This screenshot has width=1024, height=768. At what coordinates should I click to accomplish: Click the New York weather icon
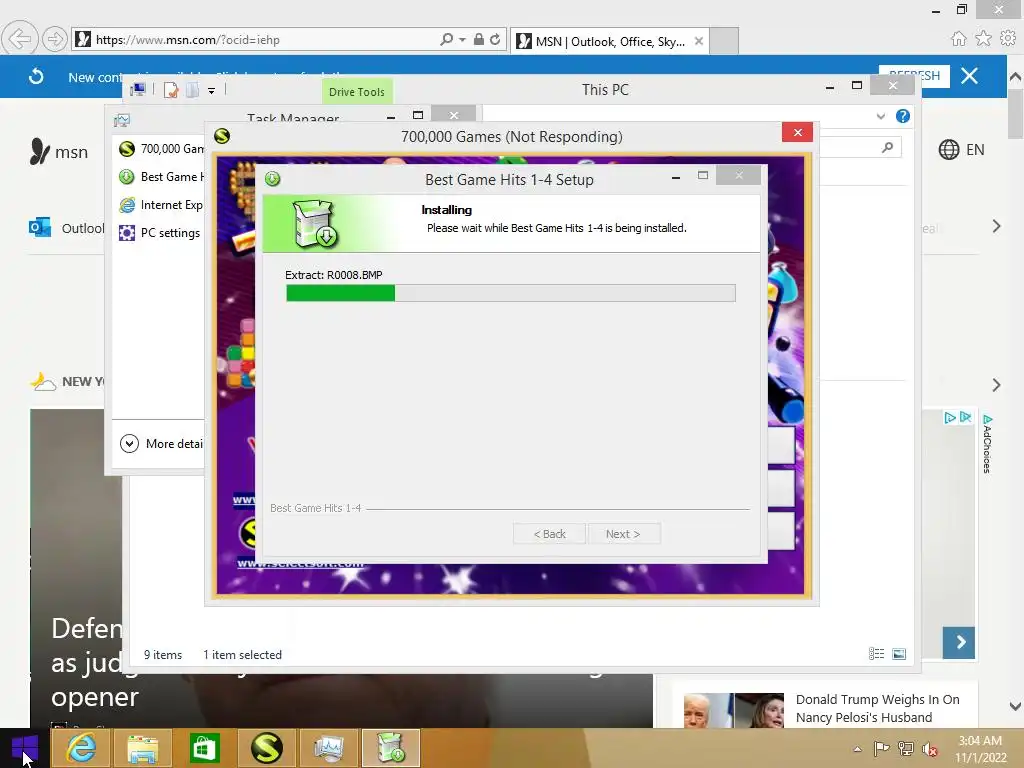(x=43, y=381)
